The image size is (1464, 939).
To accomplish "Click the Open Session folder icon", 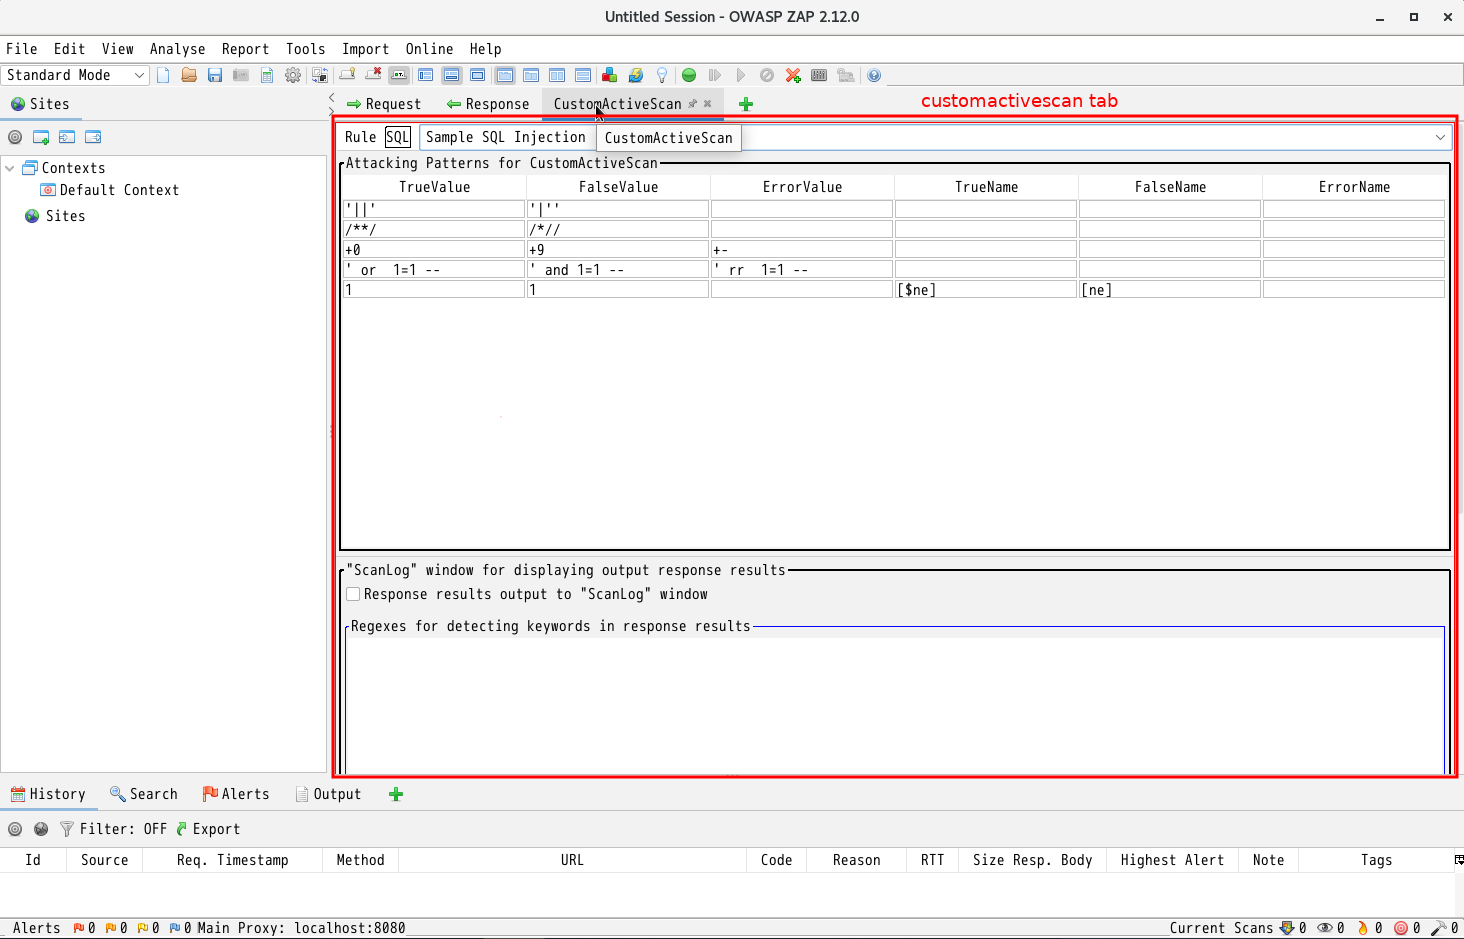I will (189, 75).
